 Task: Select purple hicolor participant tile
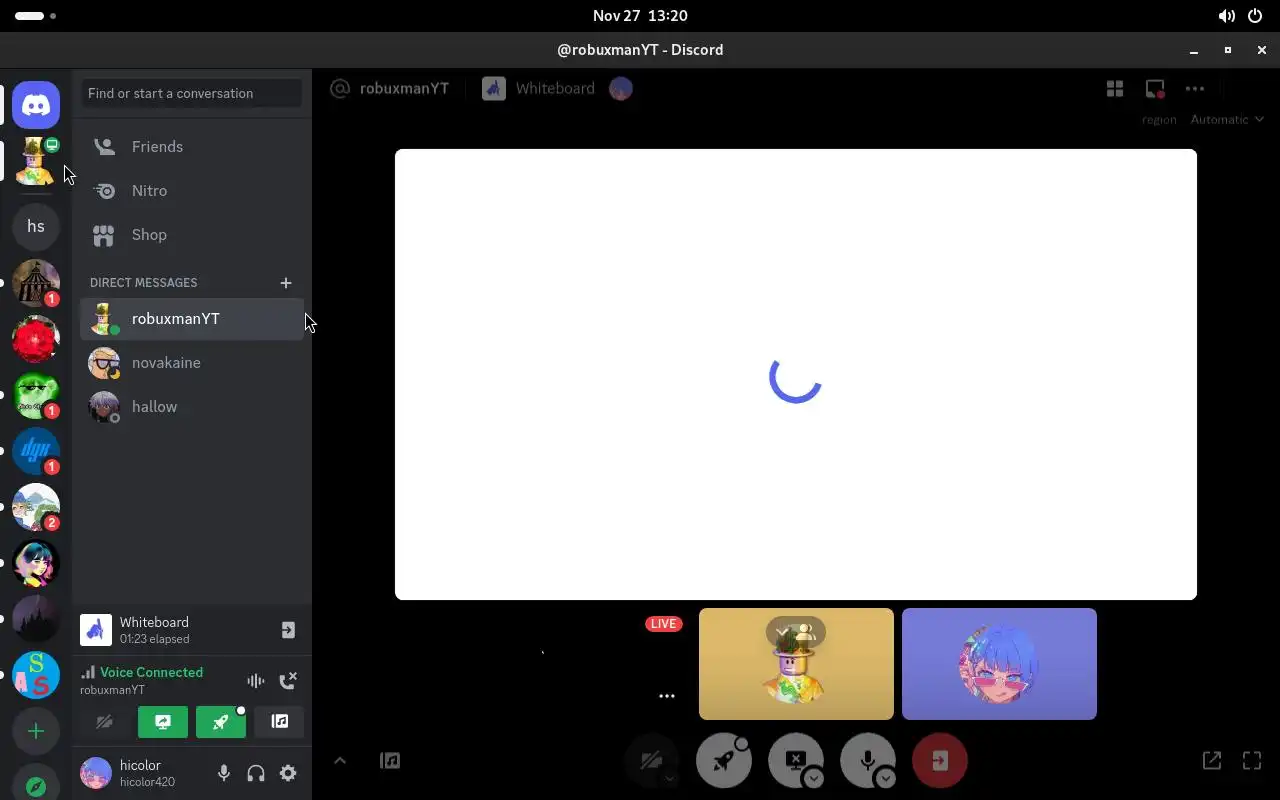point(999,664)
